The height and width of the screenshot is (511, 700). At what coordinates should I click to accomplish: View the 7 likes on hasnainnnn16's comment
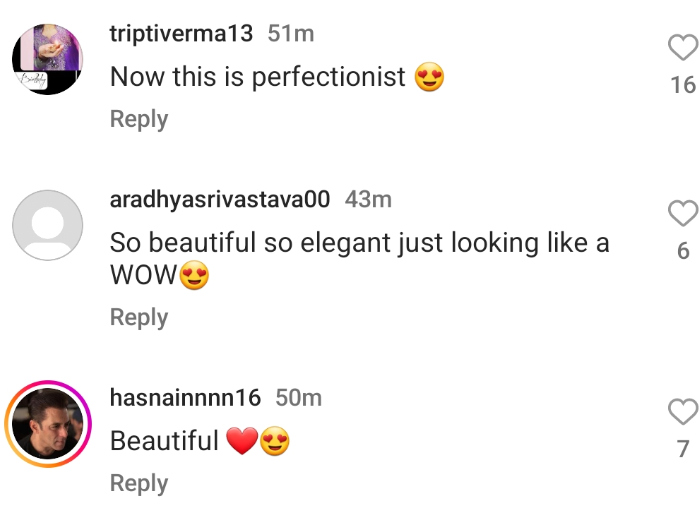click(683, 449)
